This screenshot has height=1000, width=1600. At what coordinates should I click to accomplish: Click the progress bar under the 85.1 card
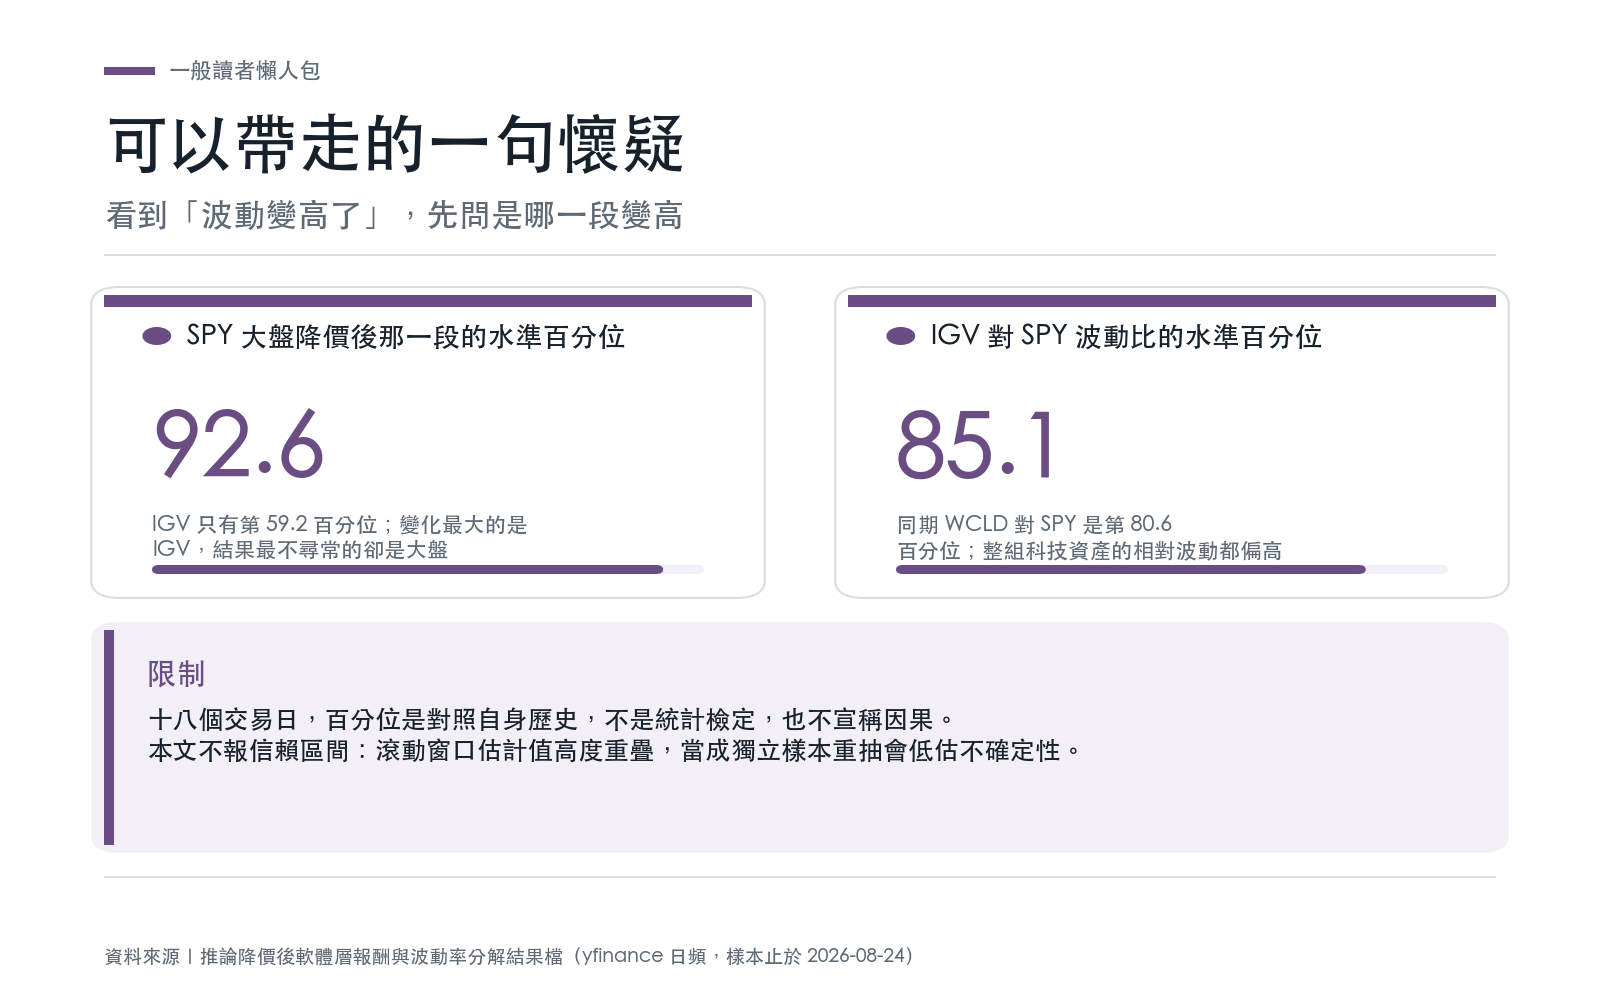coord(1172,570)
